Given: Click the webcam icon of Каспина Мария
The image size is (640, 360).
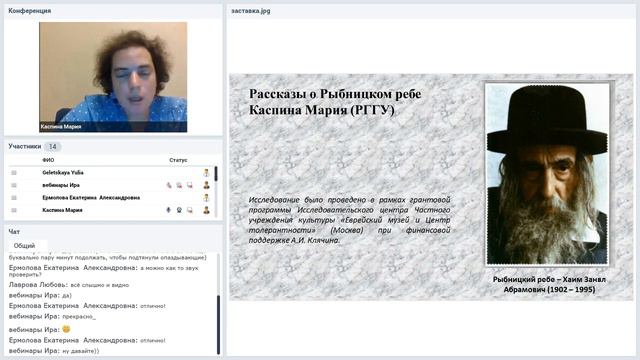Looking at the screenshot, I should pos(179,210).
